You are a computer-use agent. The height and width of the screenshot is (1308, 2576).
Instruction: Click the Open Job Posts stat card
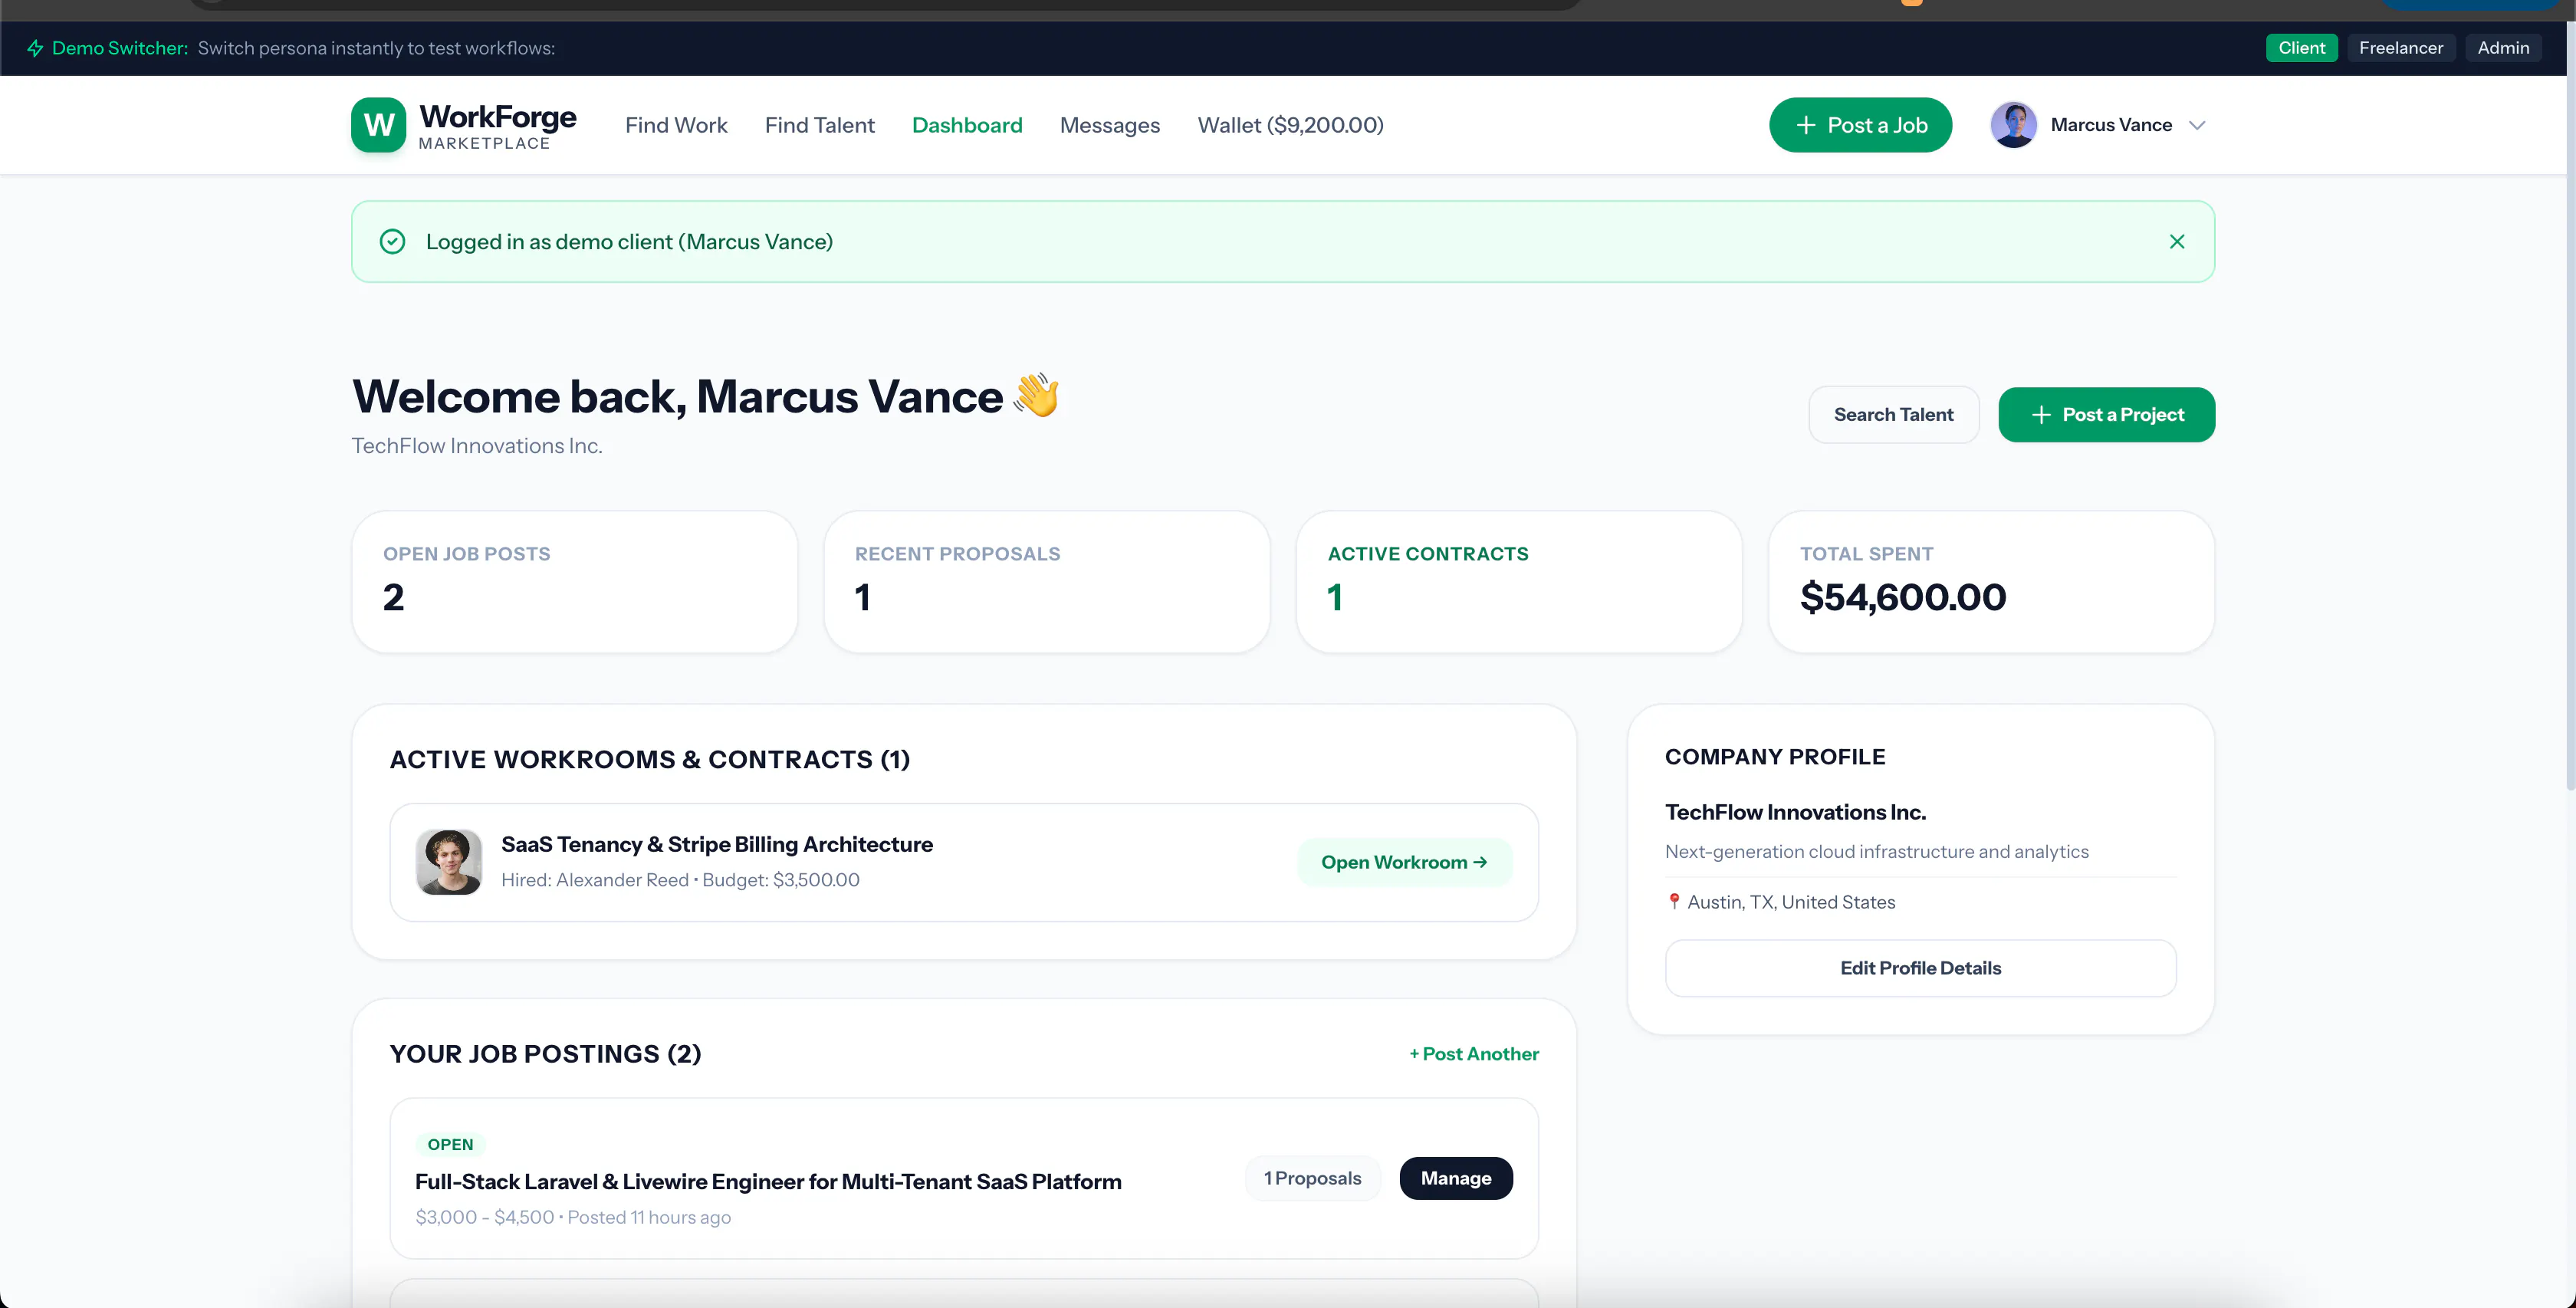pyautogui.click(x=575, y=582)
